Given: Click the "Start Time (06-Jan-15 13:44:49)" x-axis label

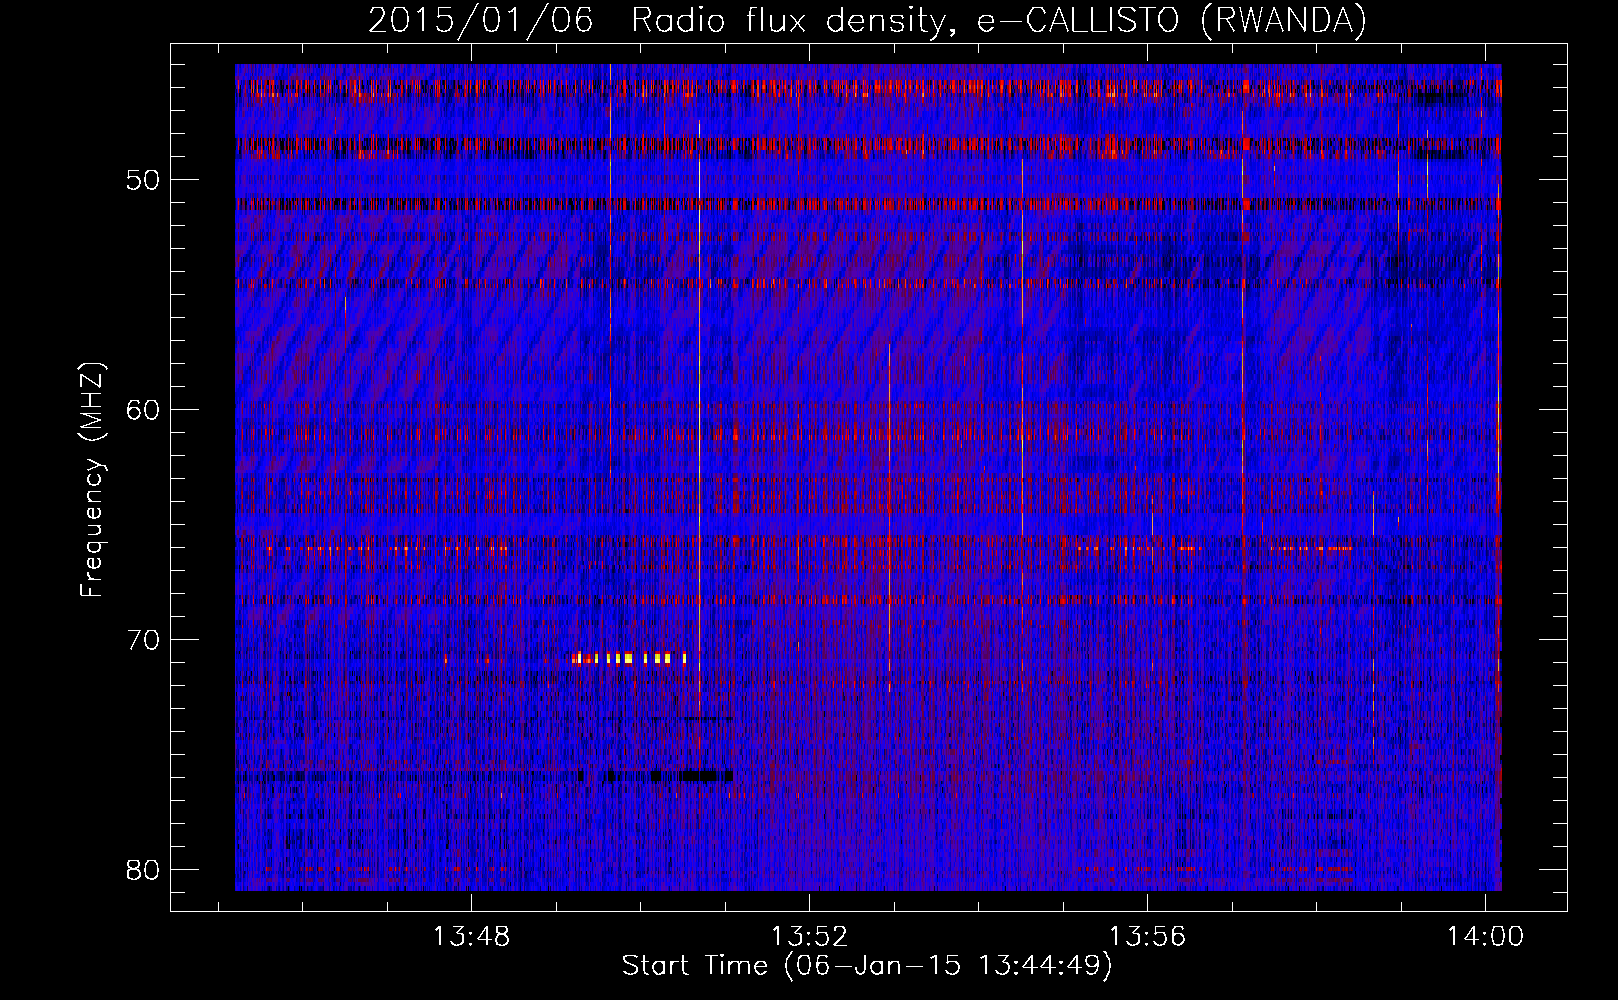Looking at the screenshot, I should coord(867,966).
